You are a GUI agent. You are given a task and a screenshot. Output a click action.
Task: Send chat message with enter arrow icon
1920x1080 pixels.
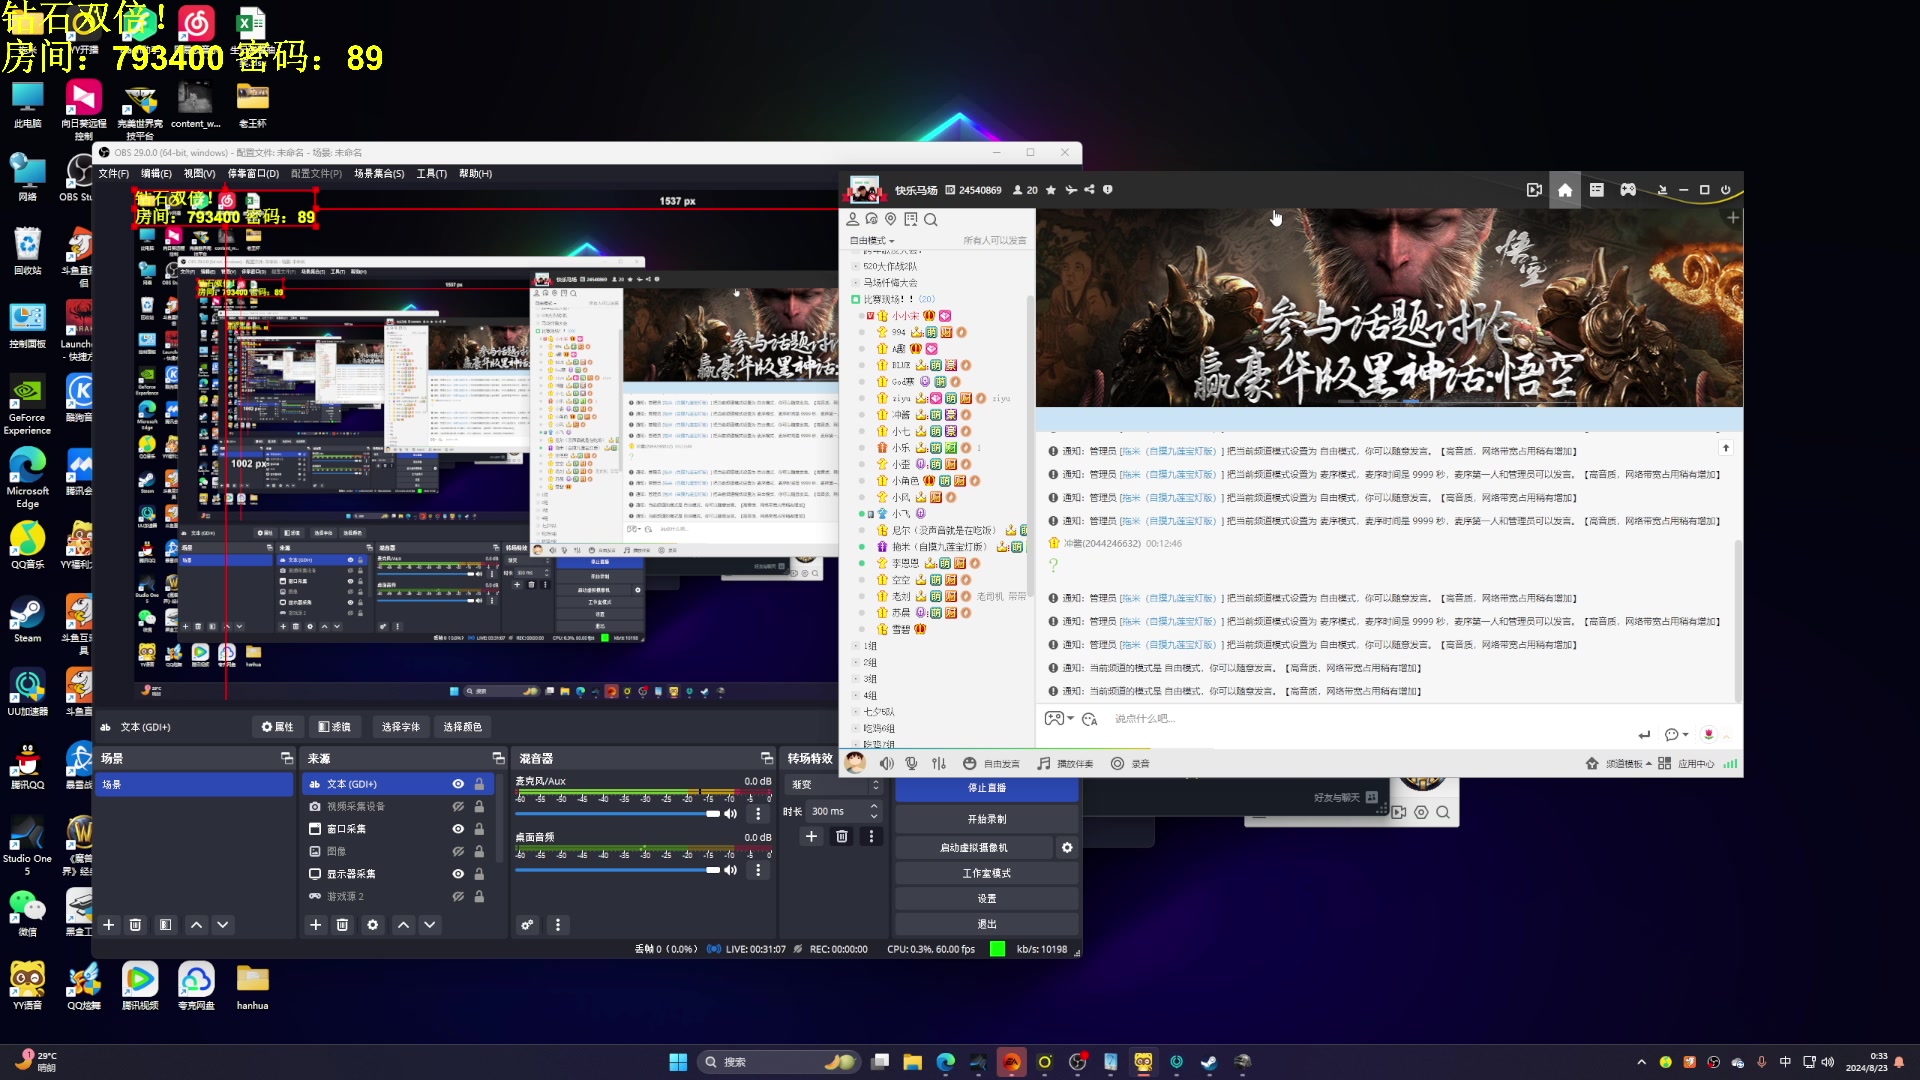pos(1644,735)
